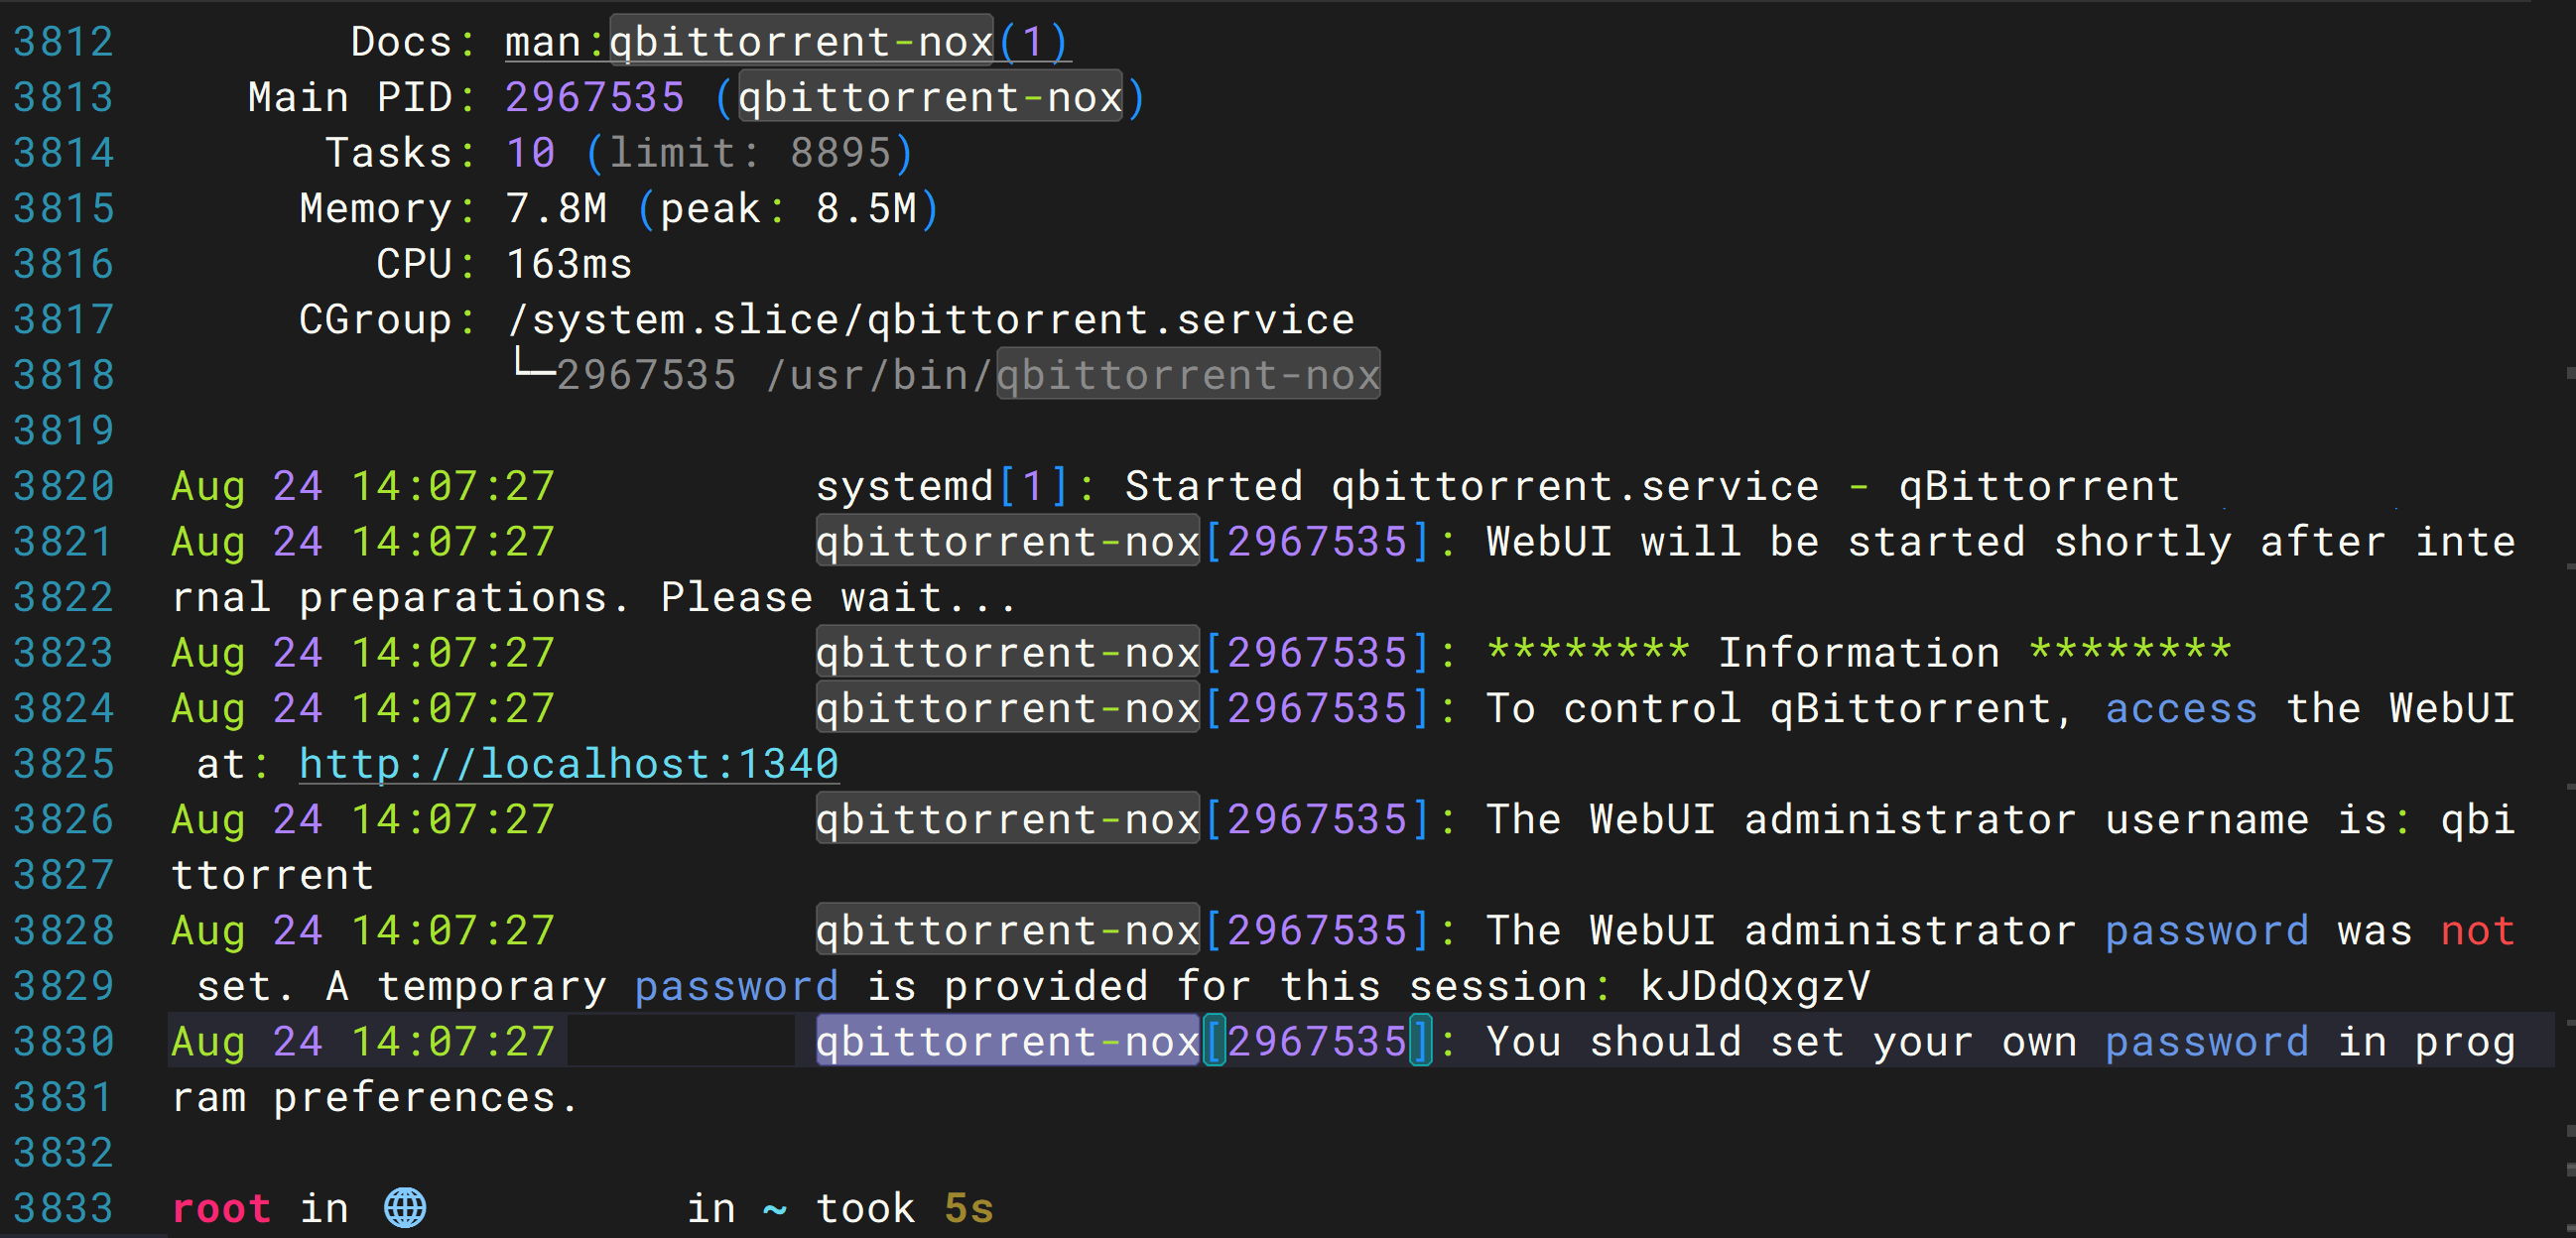Click the Tasks "limit: 8895" text
The width and height of the screenshot is (2576, 1238).
[x=749, y=153]
